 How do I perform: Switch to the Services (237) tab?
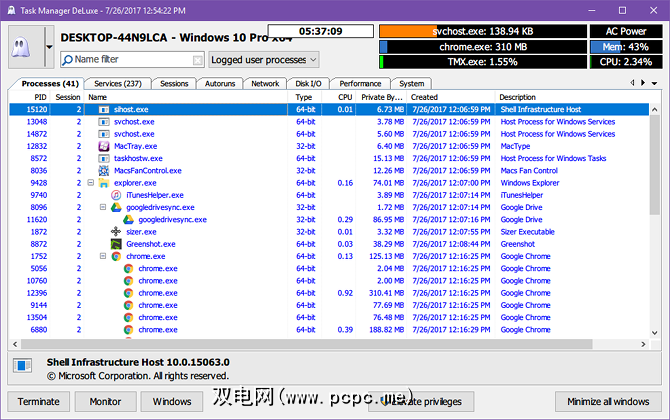(118, 84)
